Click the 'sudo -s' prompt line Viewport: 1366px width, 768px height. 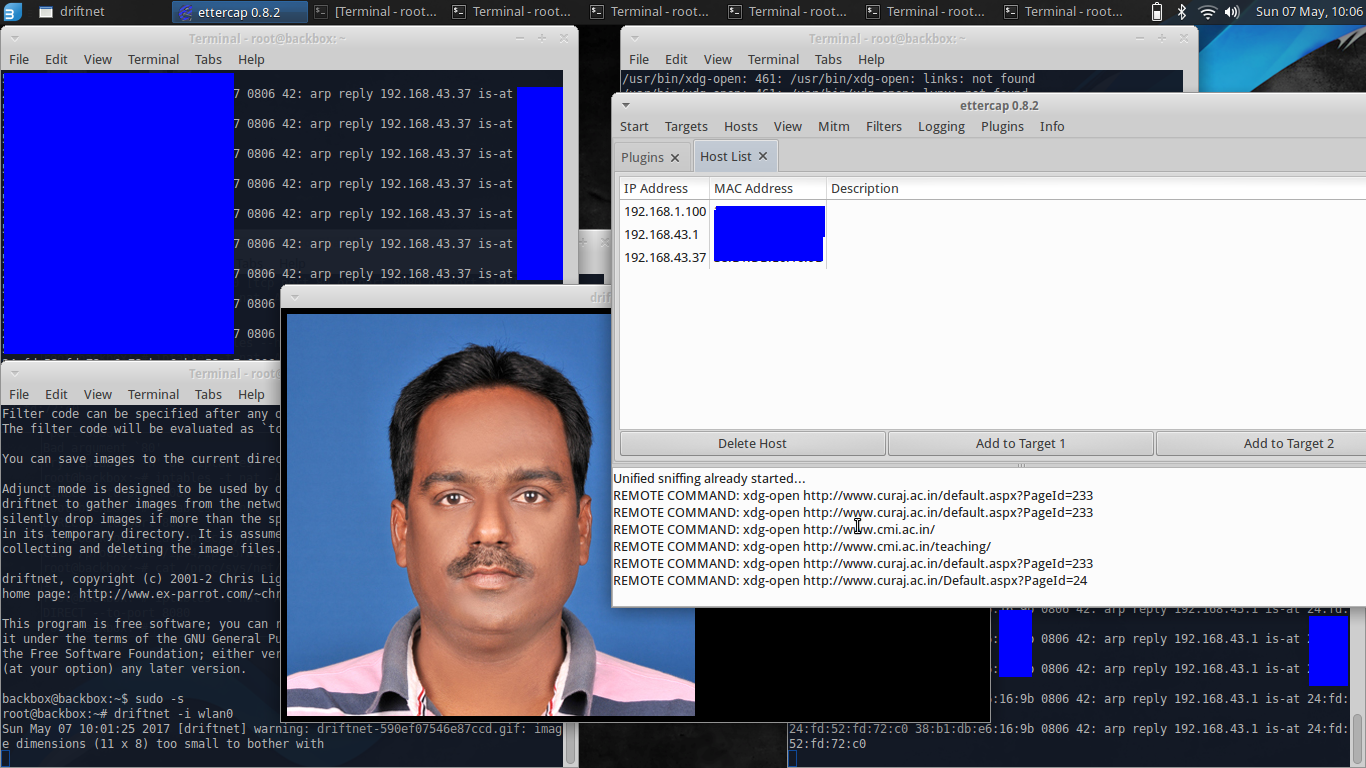point(93,699)
